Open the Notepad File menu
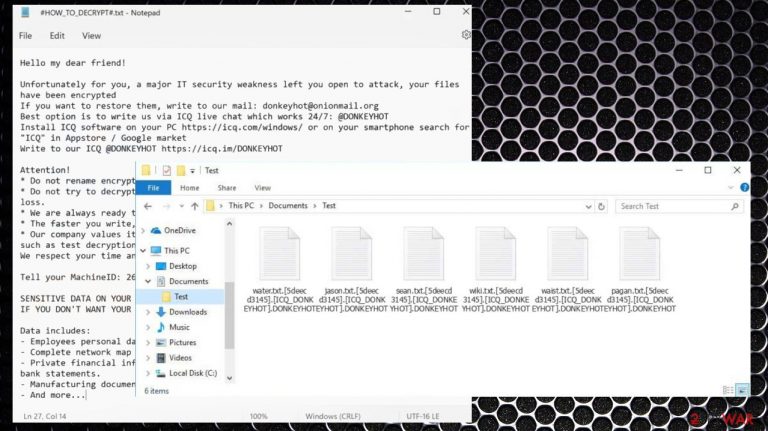 point(25,36)
